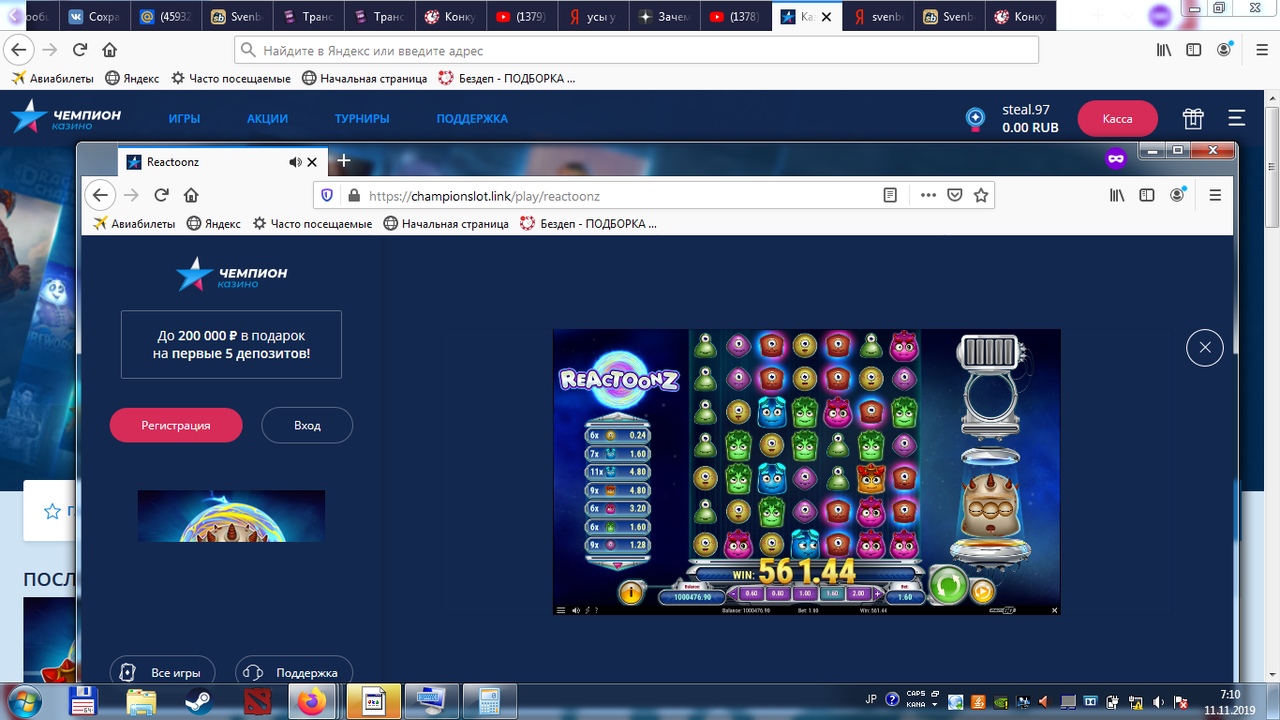Open ТУРНИРЫ in casino navigation
The width and height of the screenshot is (1280, 720).
pyautogui.click(x=362, y=118)
